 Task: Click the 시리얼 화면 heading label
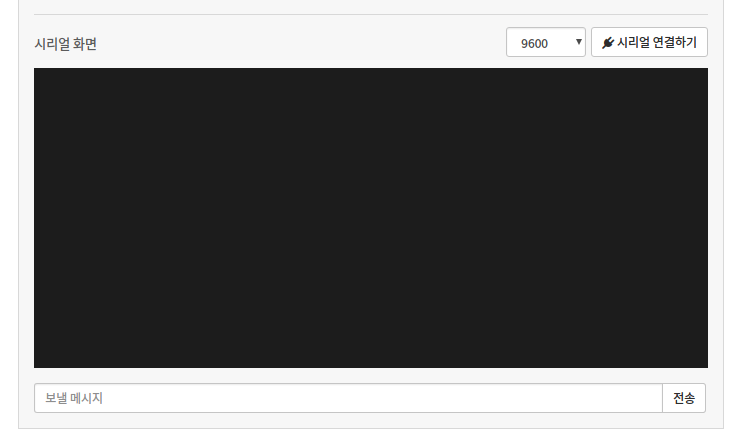tap(65, 44)
